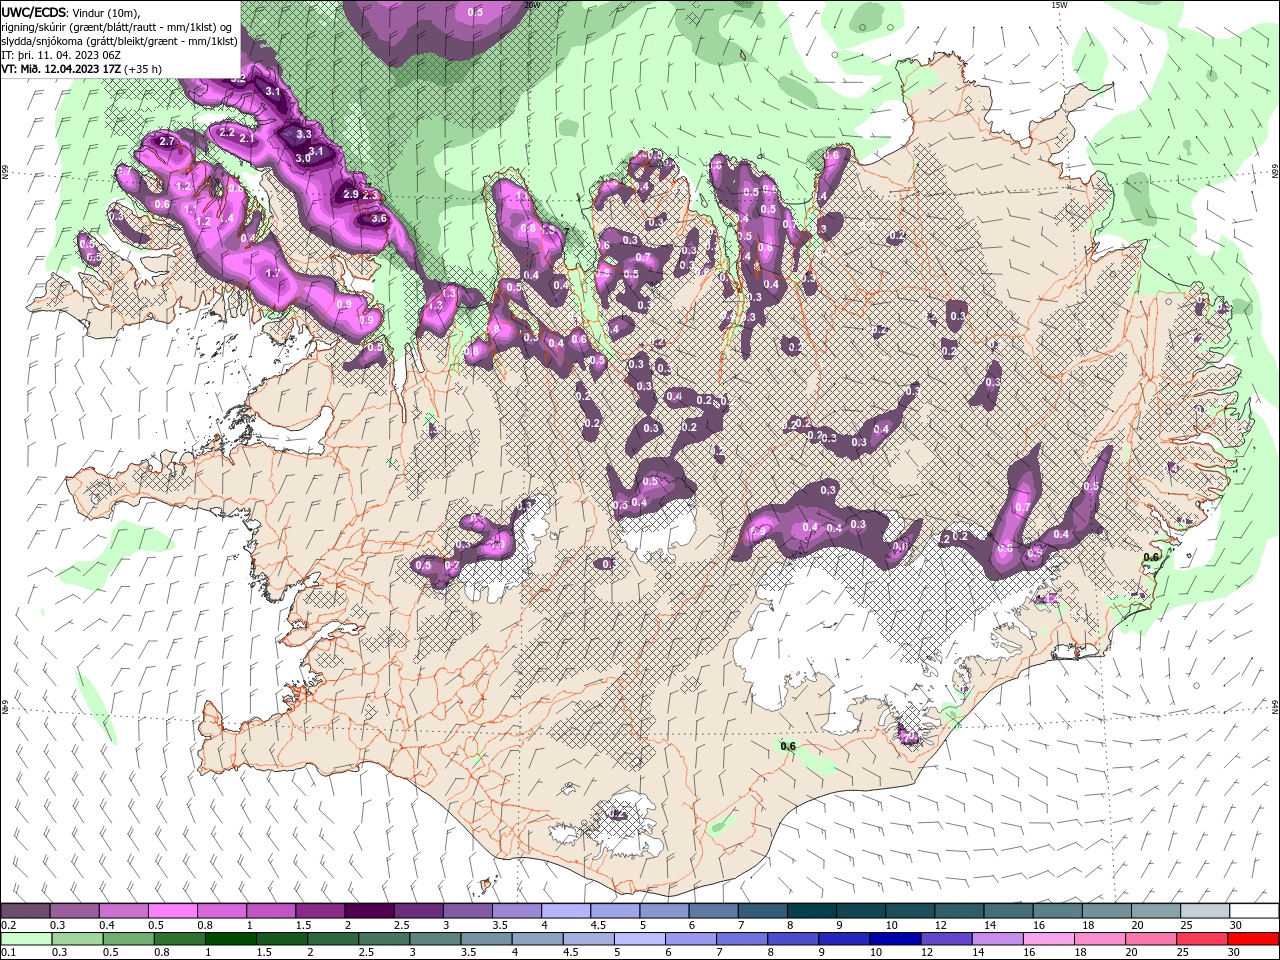Image resolution: width=1280 pixels, height=960 pixels.
Task: Click the 3.6 snowfall value on the map
Action: point(378,218)
